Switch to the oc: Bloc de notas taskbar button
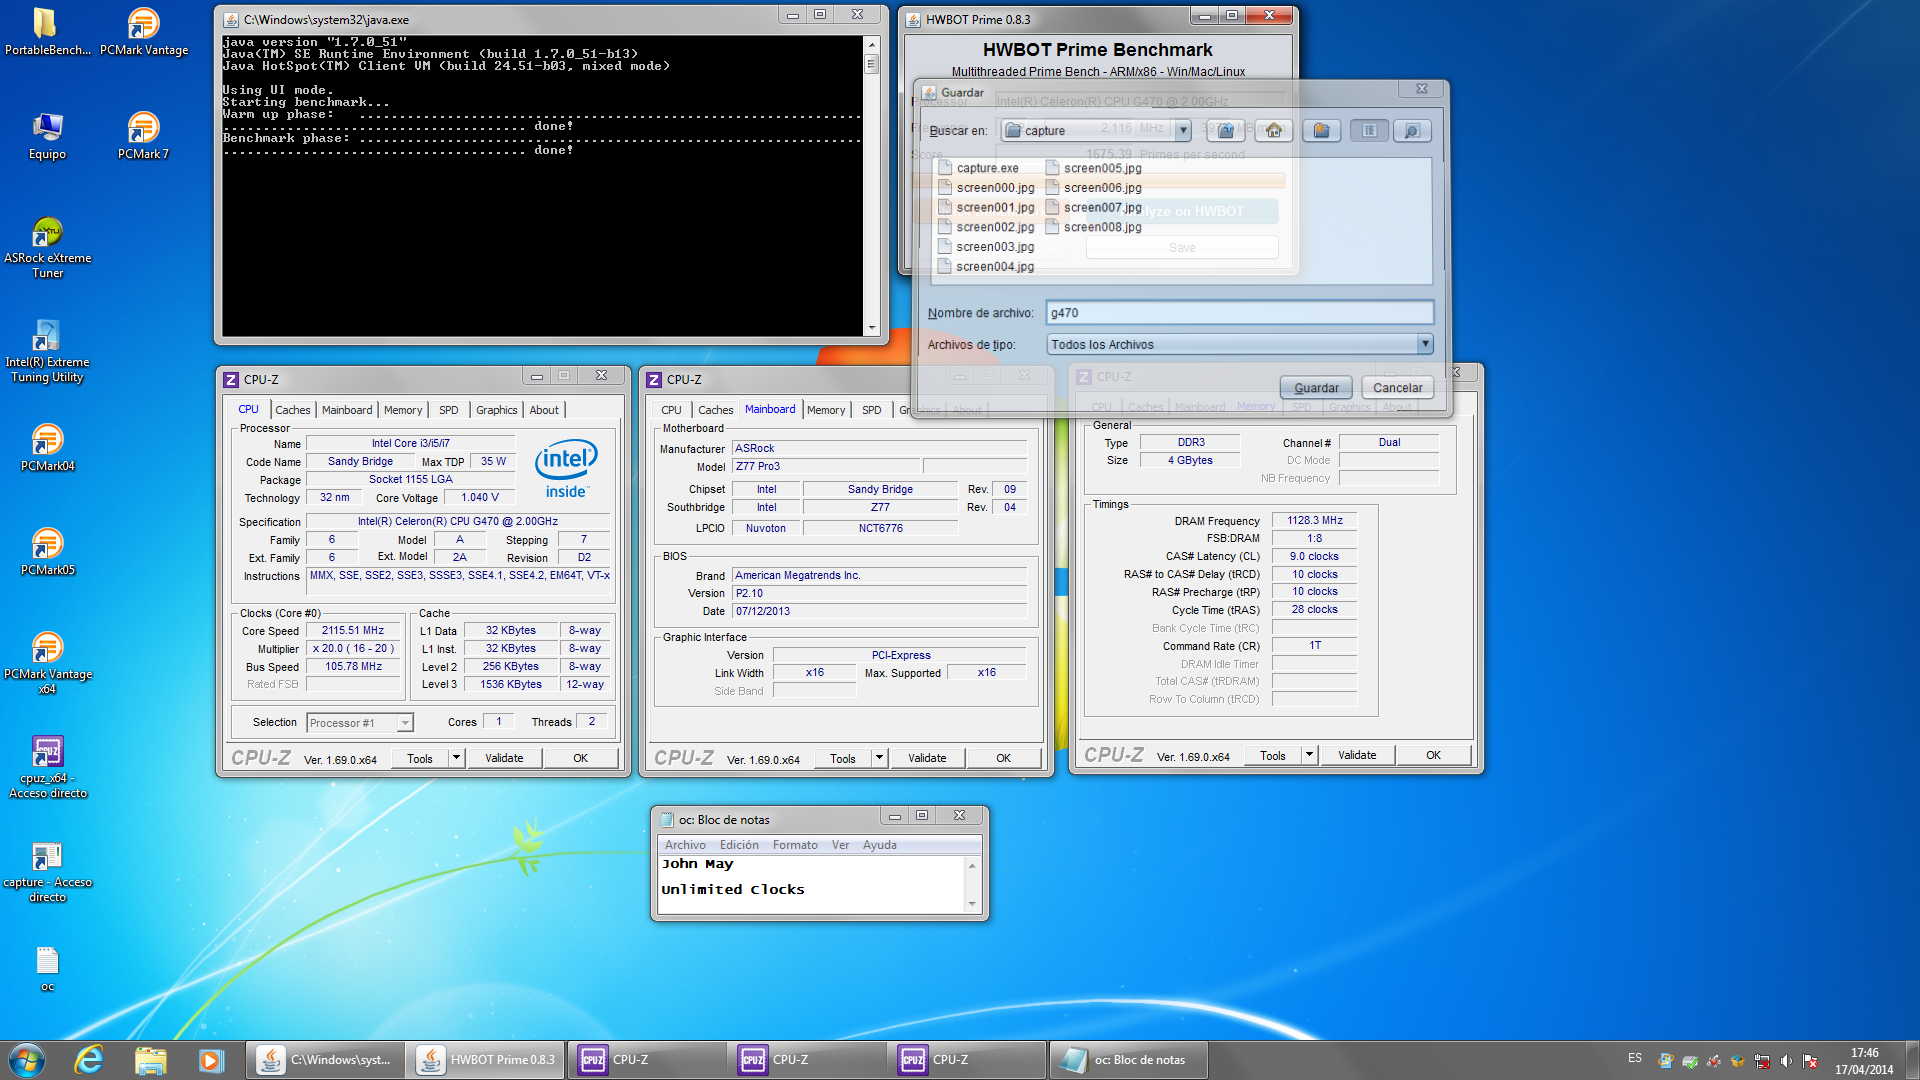The height and width of the screenshot is (1080, 1920). point(1128,1060)
